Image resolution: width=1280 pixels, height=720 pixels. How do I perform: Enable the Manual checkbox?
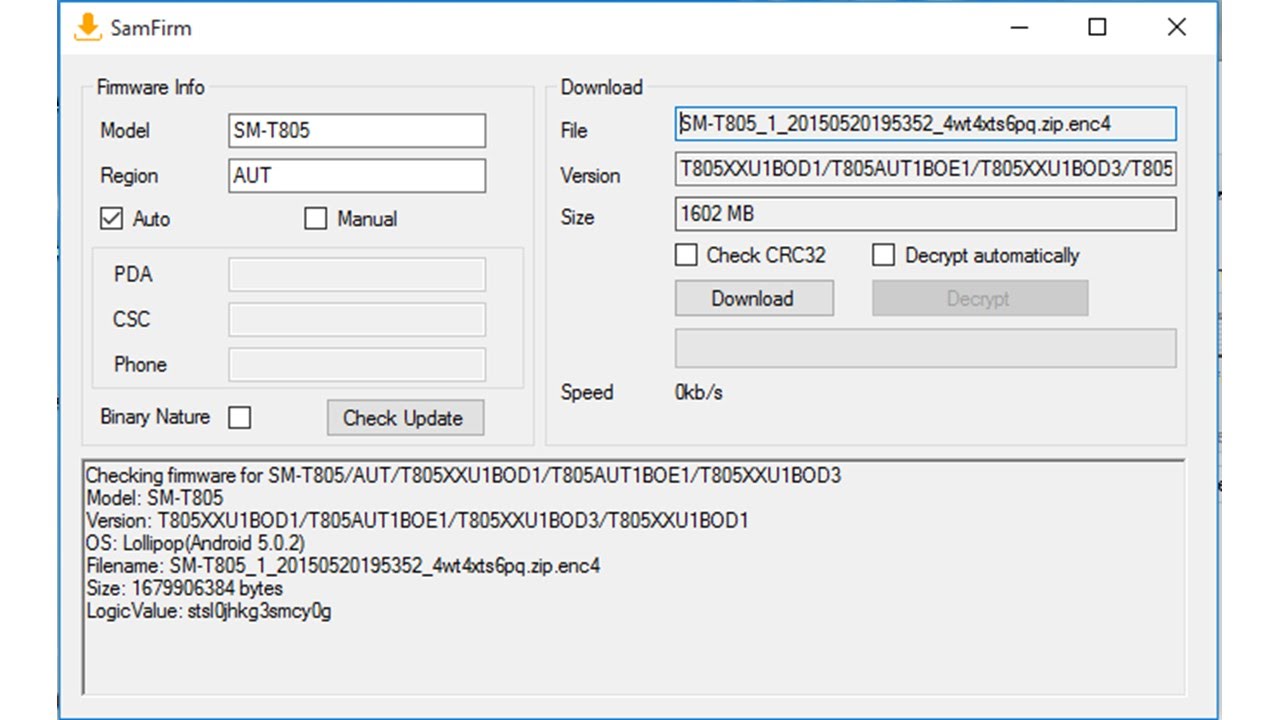click(x=316, y=219)
